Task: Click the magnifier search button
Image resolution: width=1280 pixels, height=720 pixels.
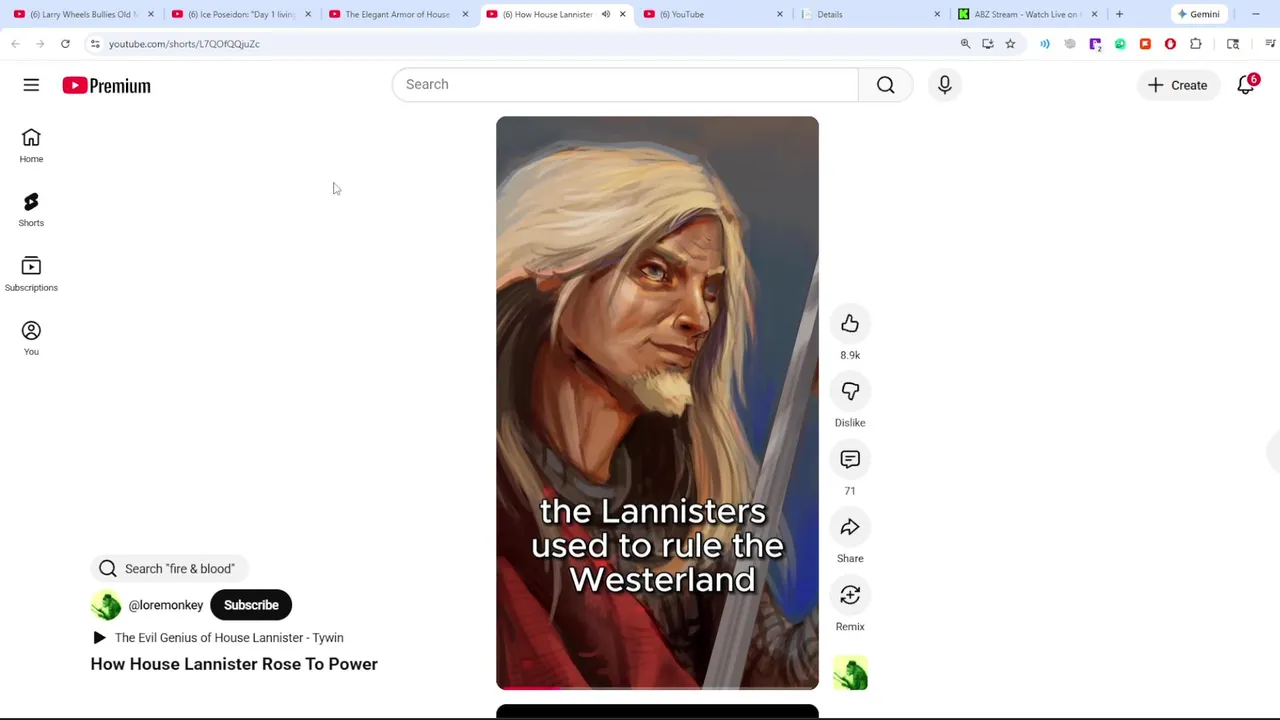Action: point(886,85)
